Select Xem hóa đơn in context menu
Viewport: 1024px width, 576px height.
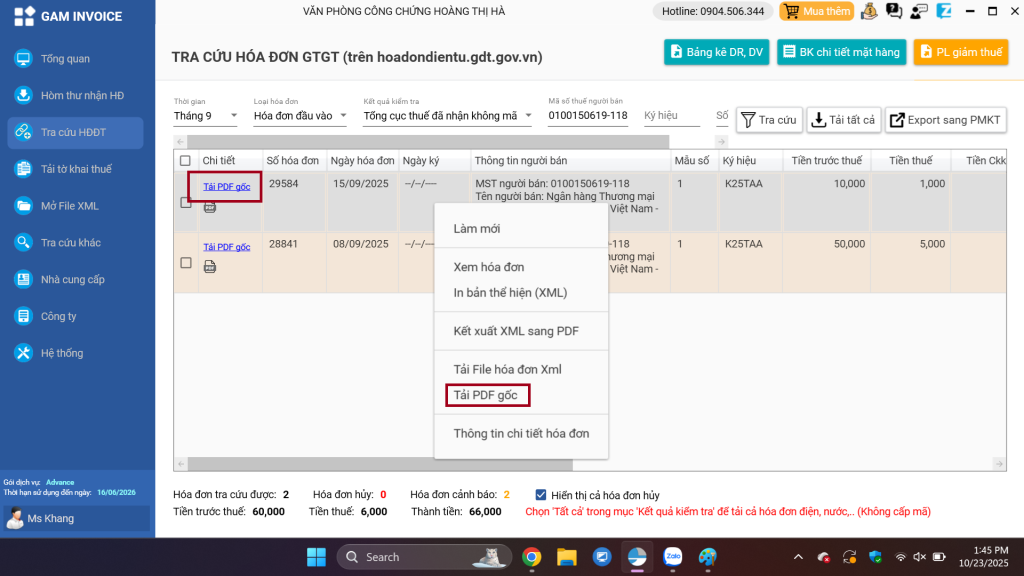(x=489, y=267)
